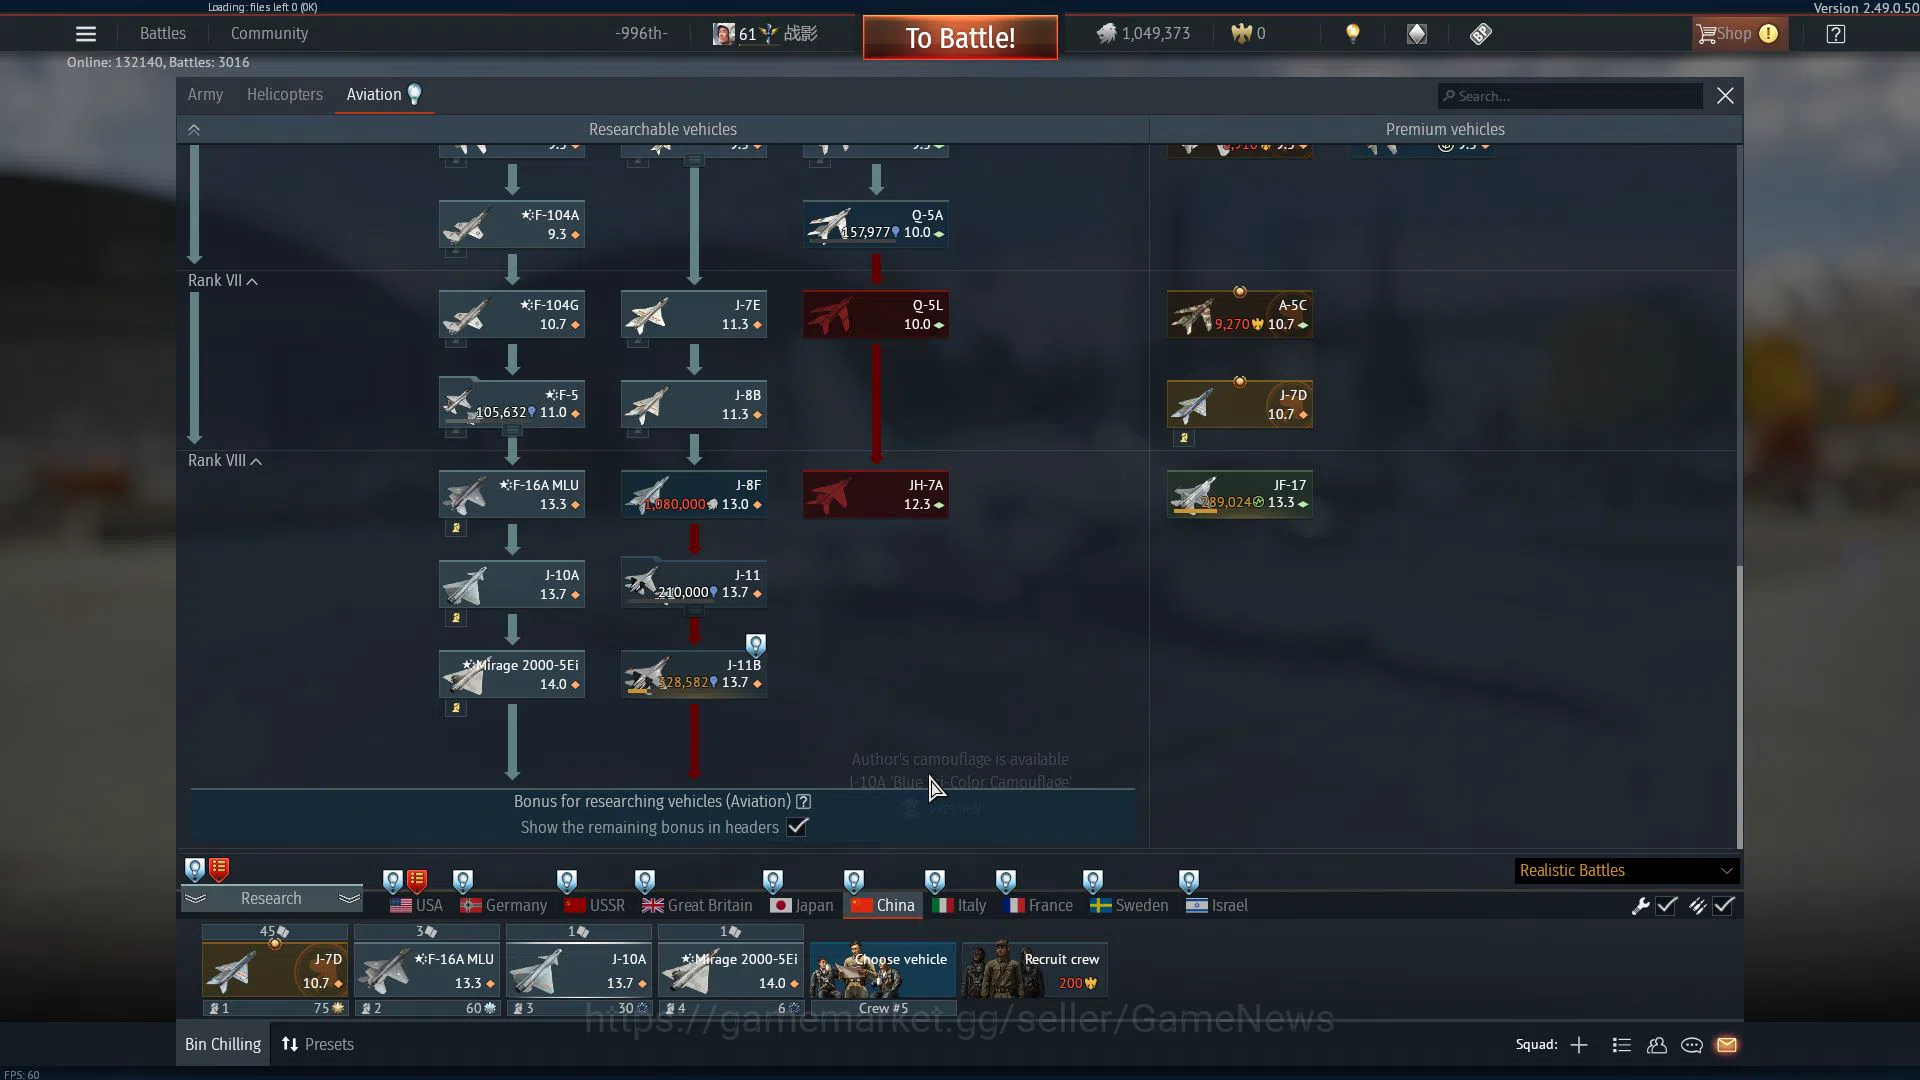Select the locked Q-5L vehicle card
The width and height of the screenshot is (1920, 1080).
point(876,314)
